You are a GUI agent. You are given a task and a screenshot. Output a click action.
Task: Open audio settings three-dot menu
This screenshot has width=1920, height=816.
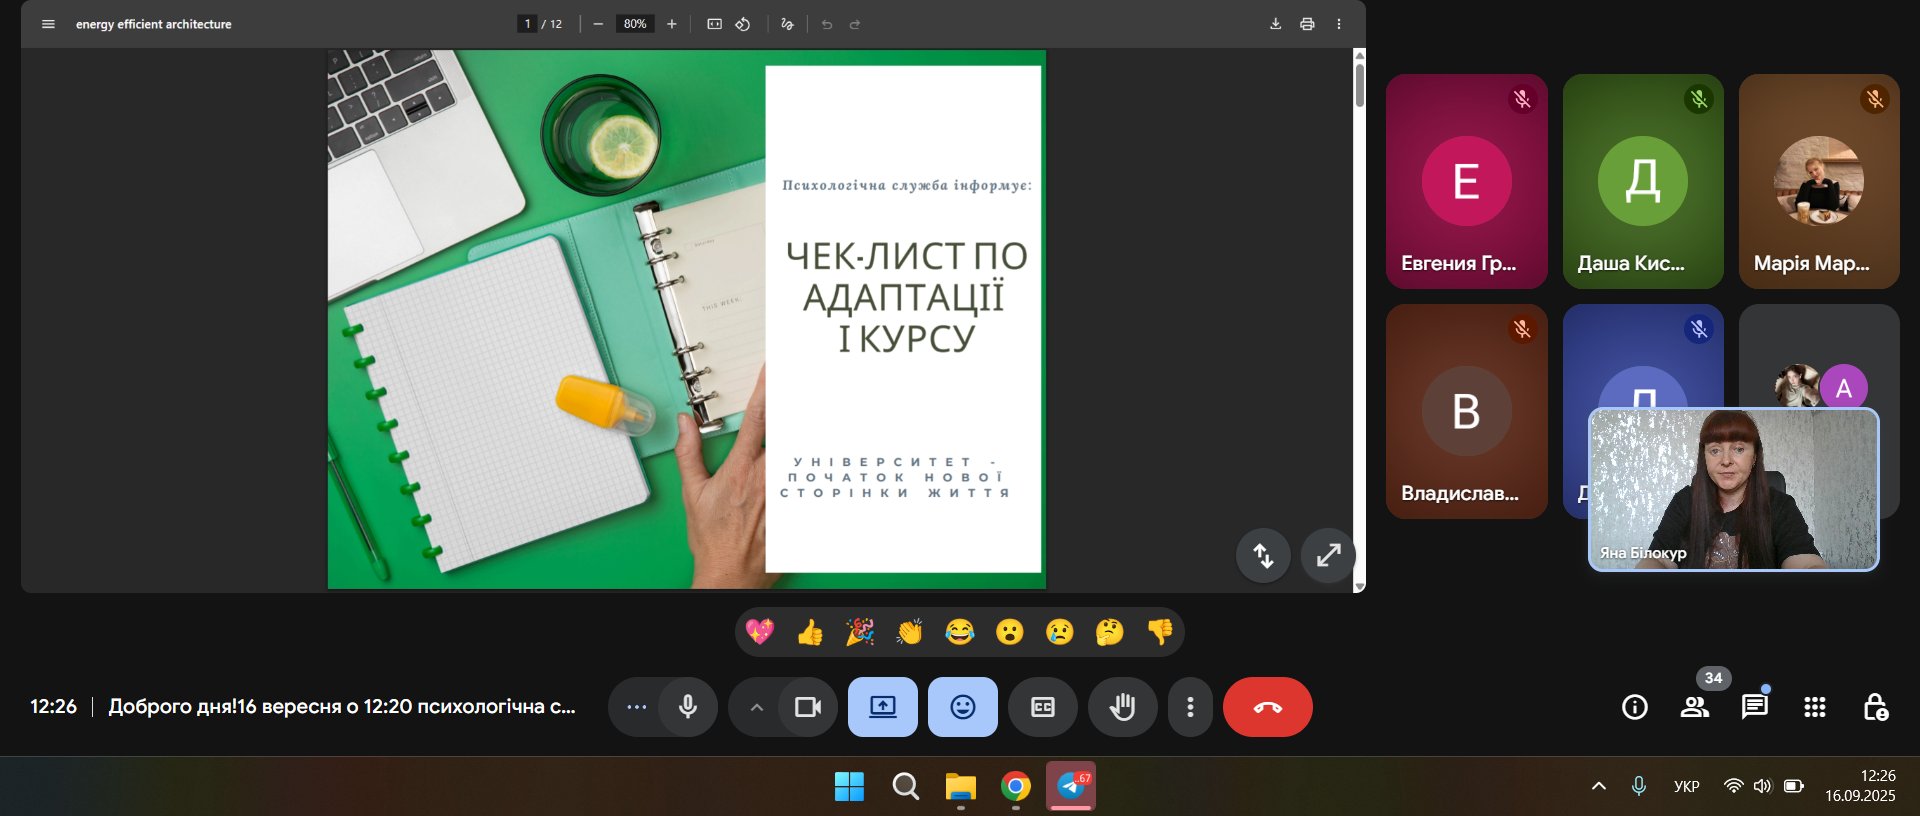(x=636, y=707)
